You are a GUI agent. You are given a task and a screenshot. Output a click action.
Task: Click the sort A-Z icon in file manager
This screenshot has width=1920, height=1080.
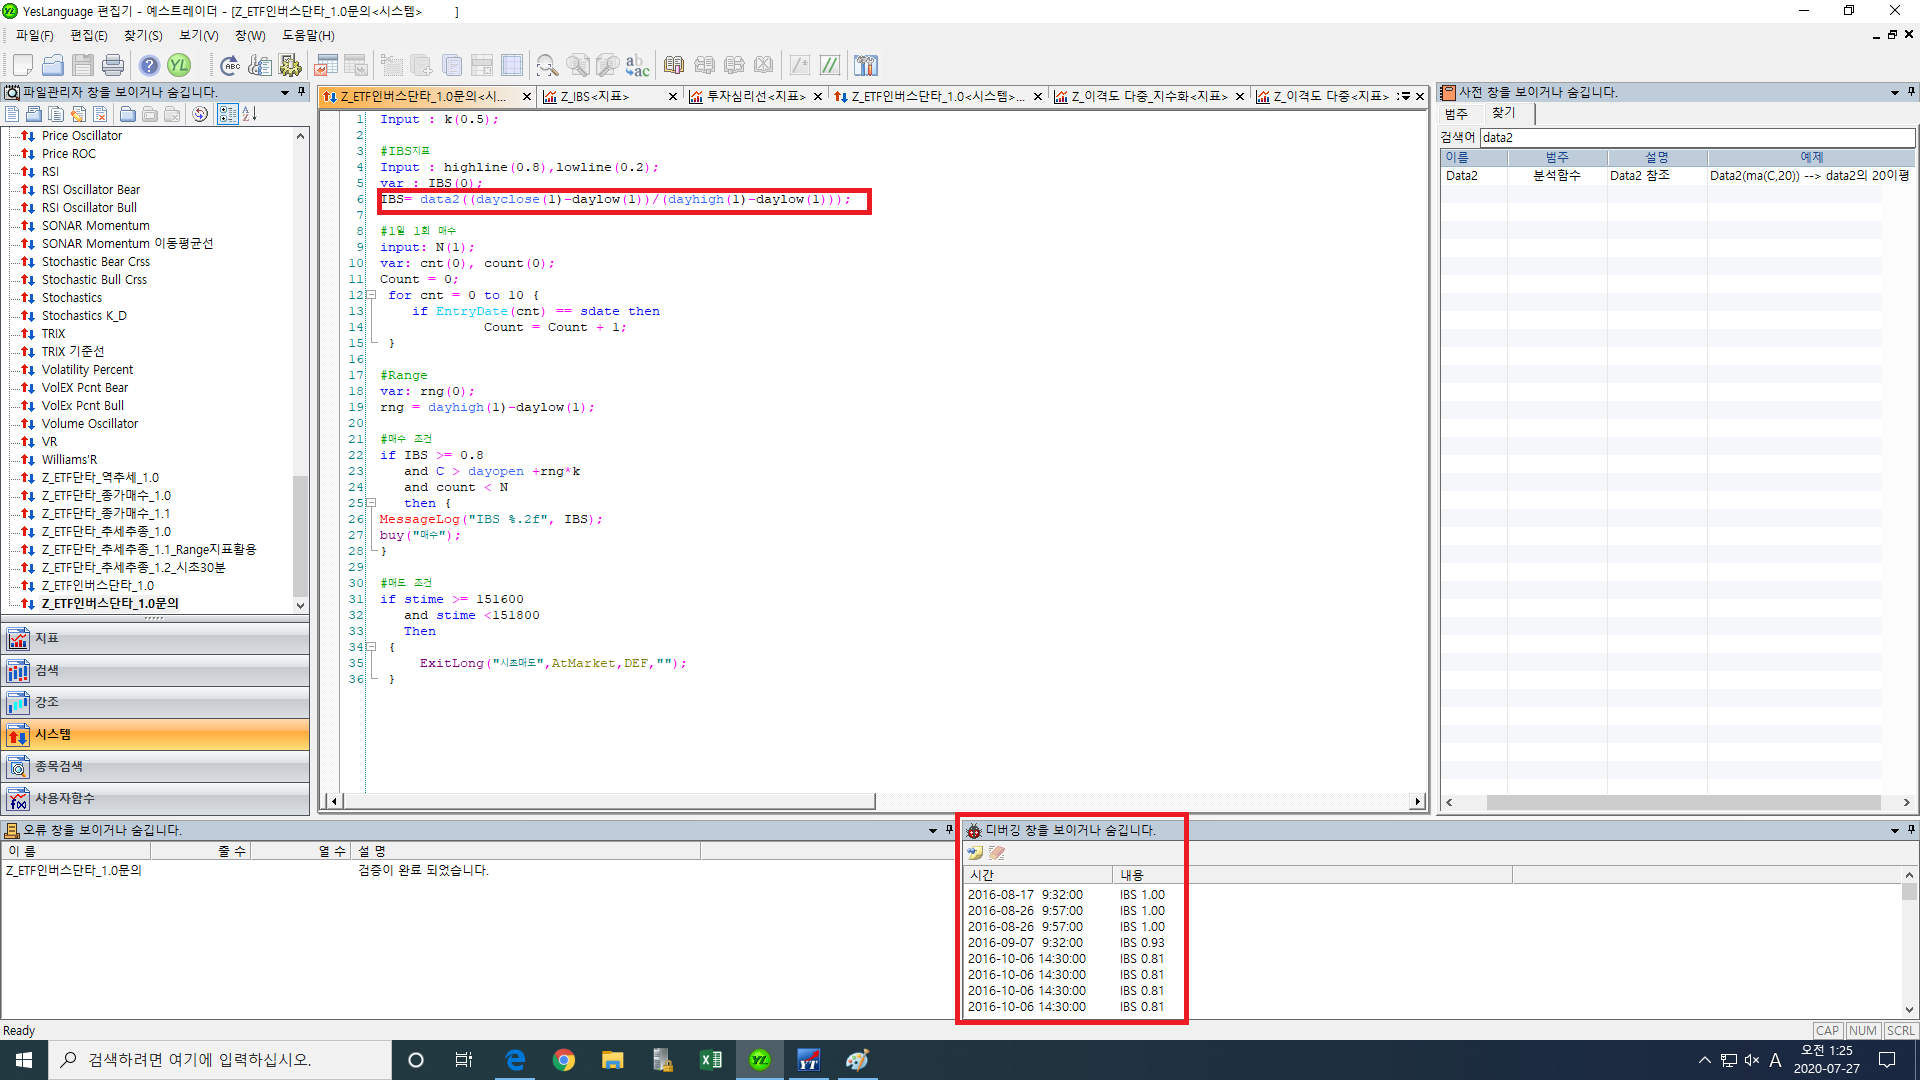[250, 114]
